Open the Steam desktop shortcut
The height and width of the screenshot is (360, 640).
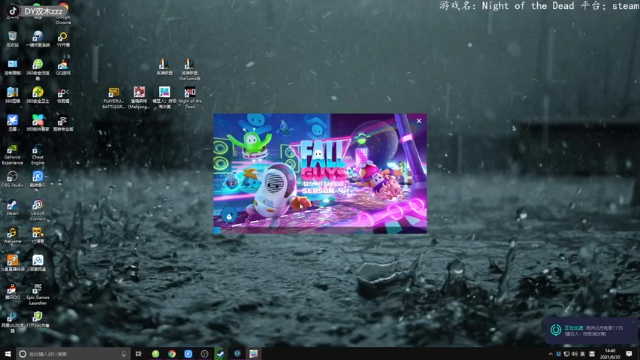12,207
